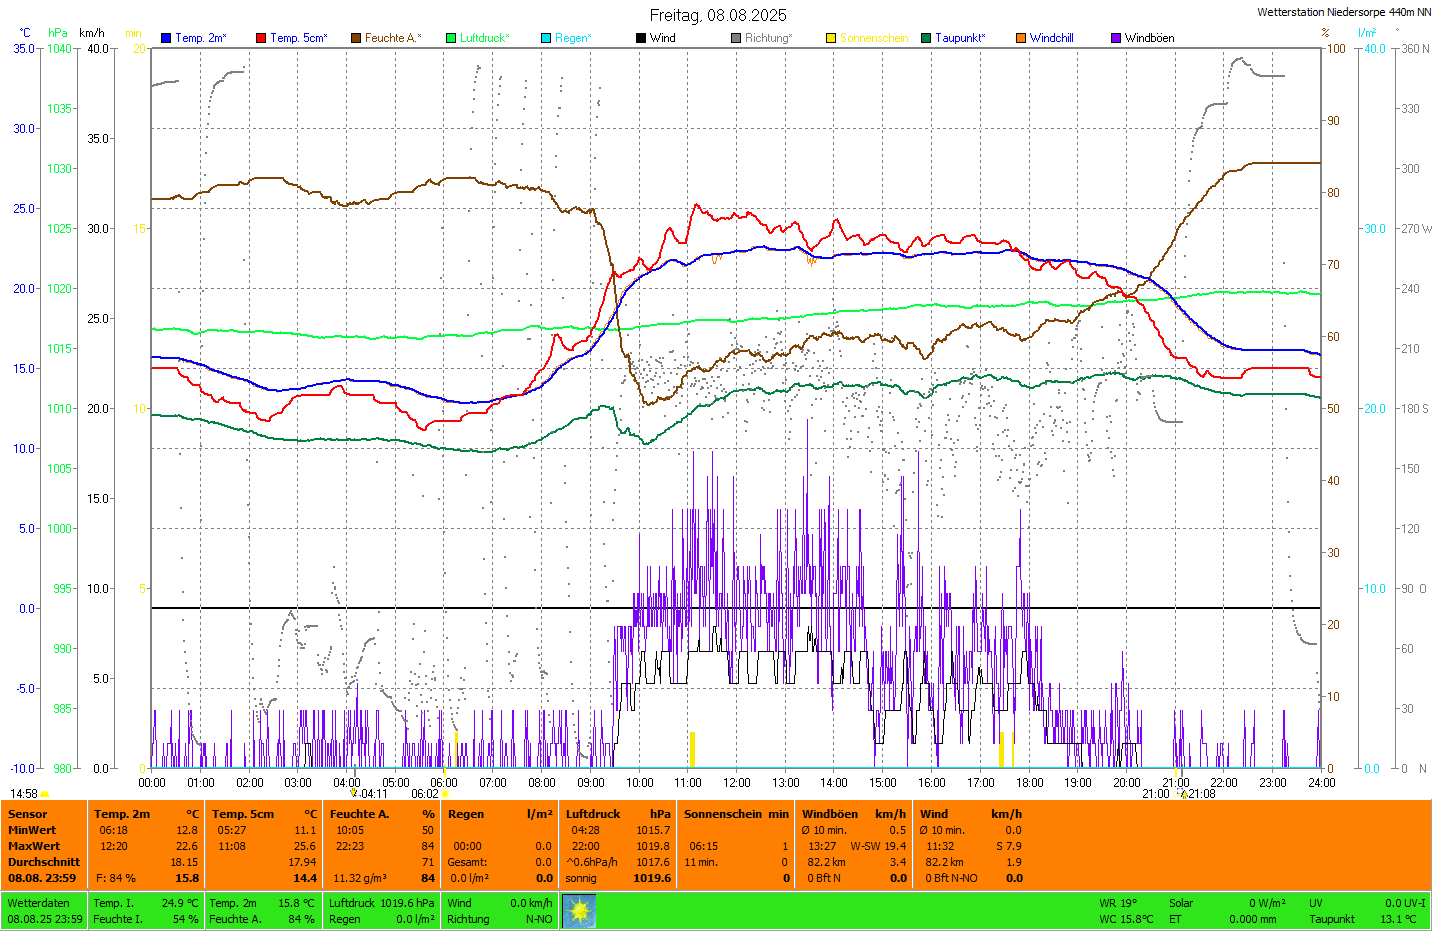
Task: Select the purple Windböen legend square
Action: point(1116,38)
